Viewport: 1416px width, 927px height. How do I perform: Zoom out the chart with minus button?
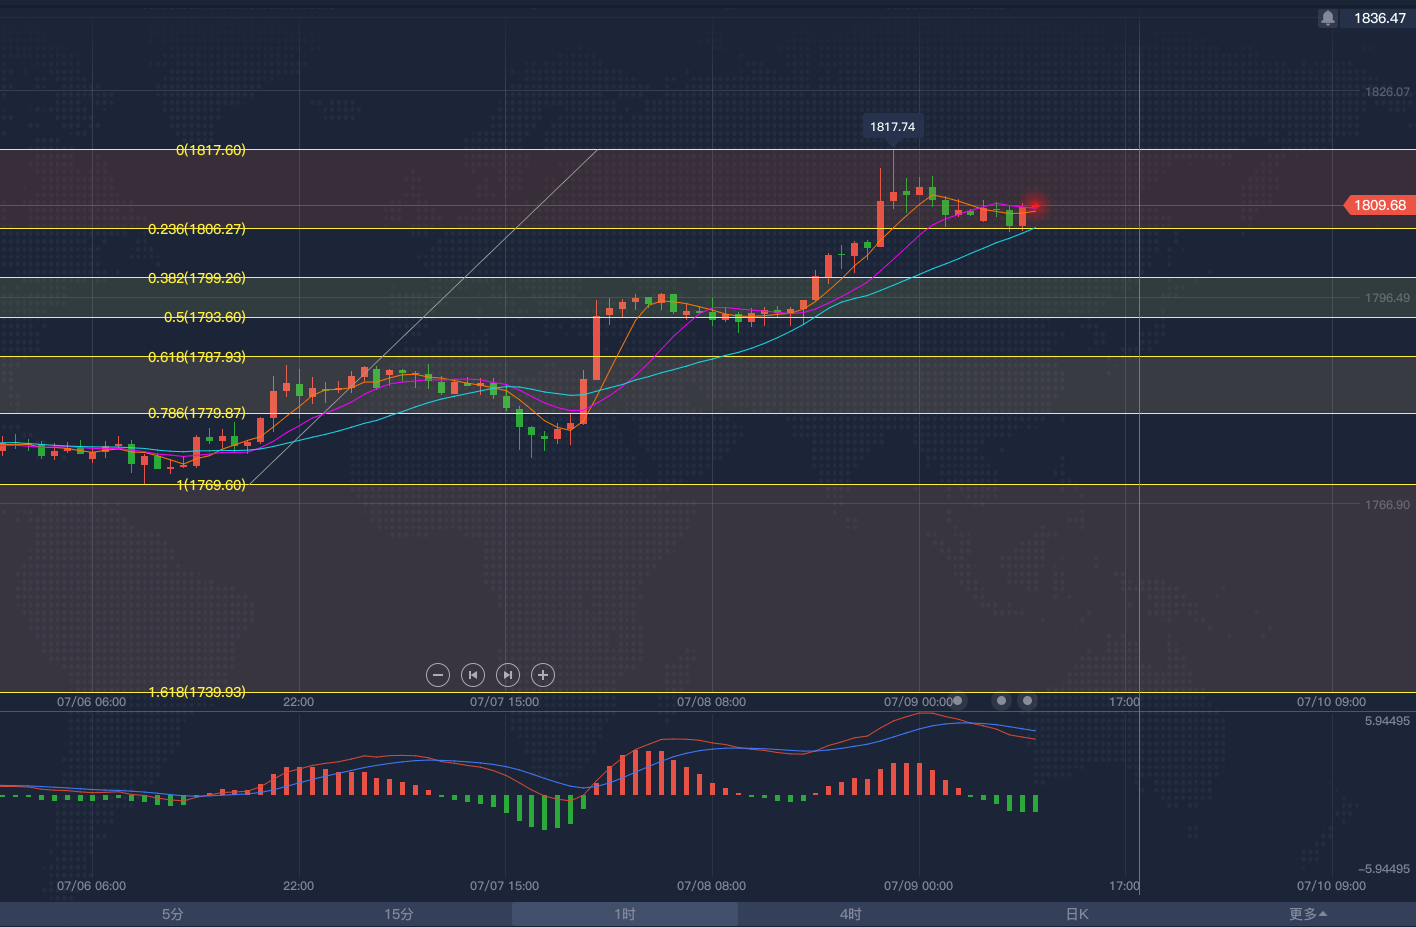pyautogui.click(x=438, y=675)
